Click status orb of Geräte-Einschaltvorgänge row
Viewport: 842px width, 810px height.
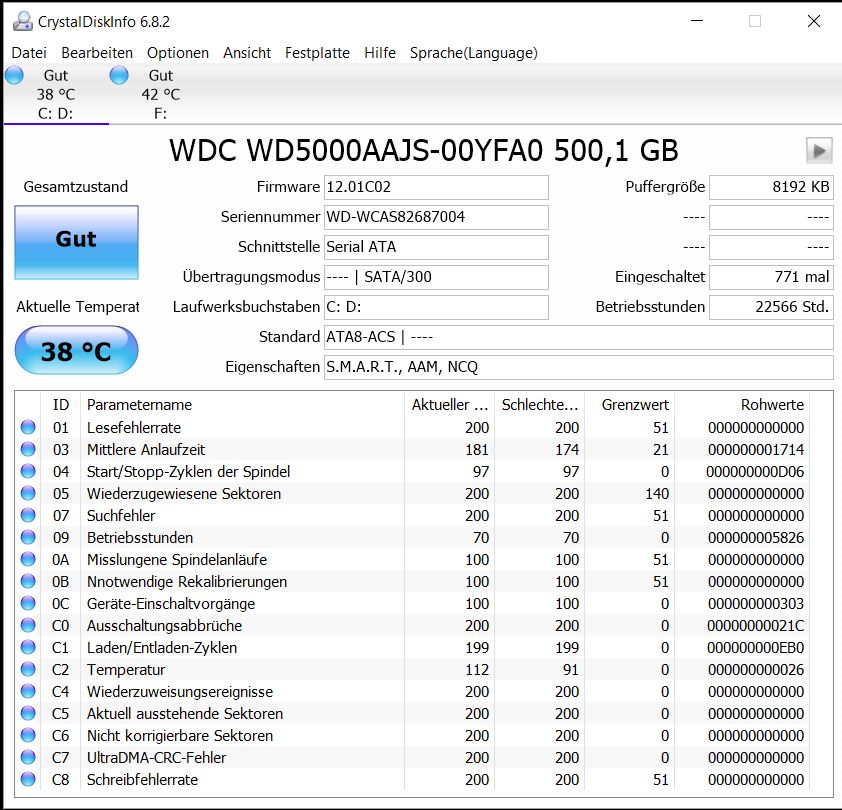(x=28, y=604)
